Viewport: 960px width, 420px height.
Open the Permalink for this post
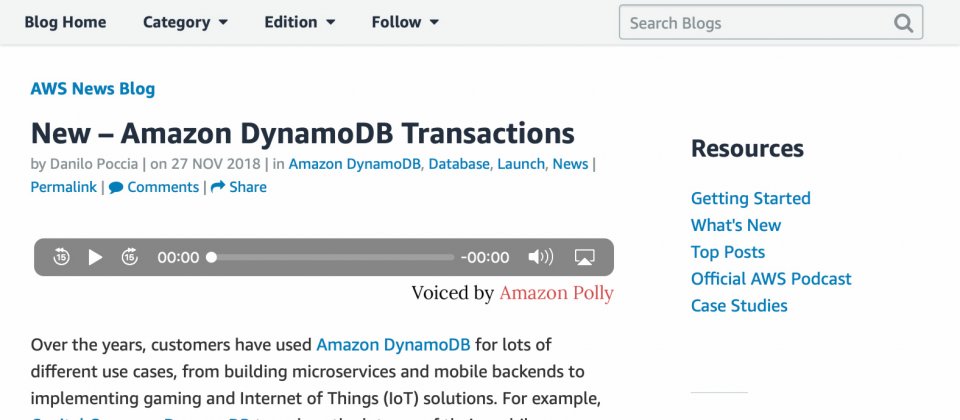[x=64, y=187]
